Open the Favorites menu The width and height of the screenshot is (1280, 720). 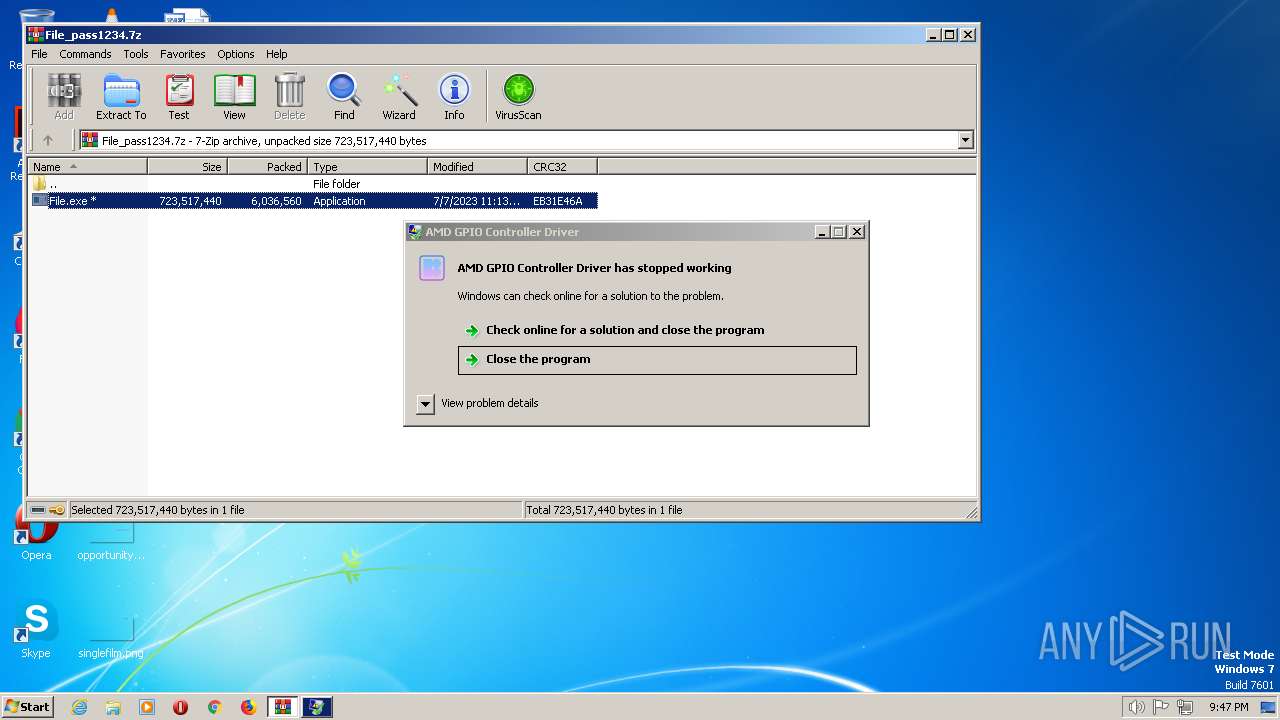tap(183, 54)
